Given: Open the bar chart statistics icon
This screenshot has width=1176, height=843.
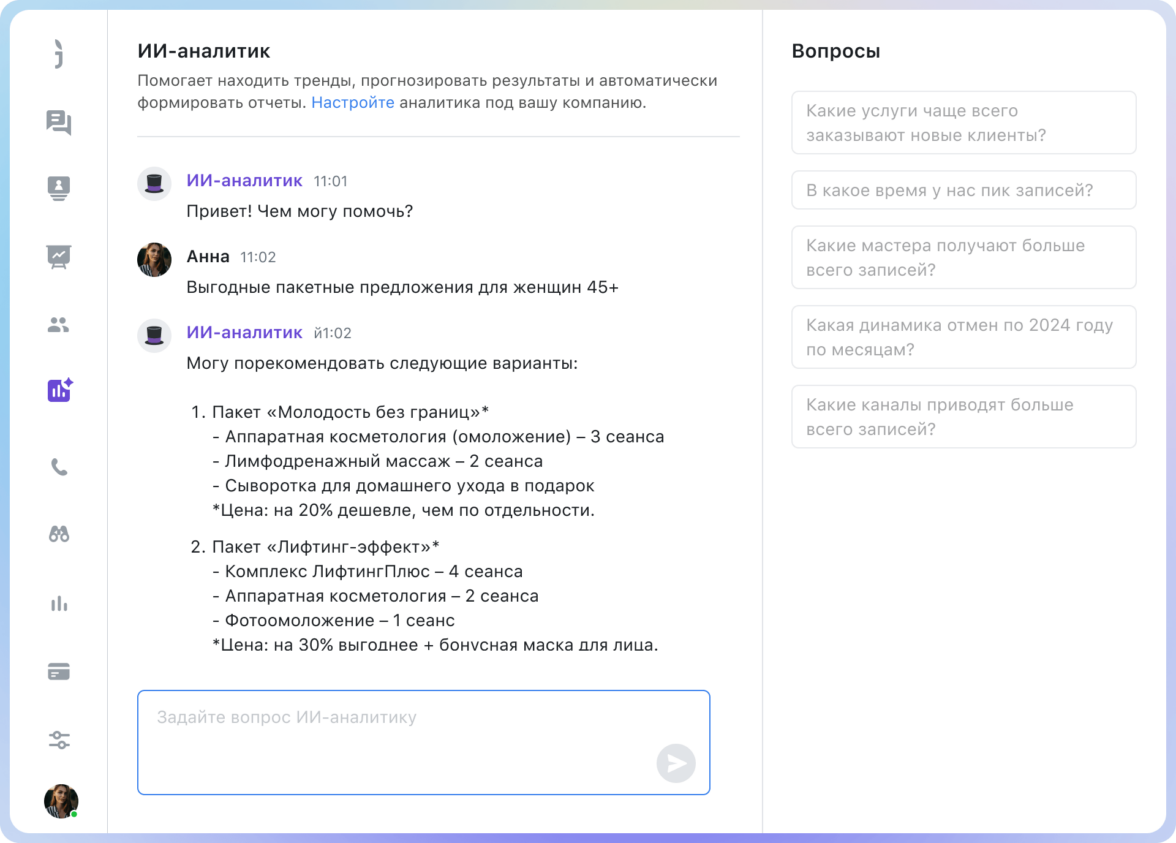Looking at the screenshot, I should click(58, 603).
